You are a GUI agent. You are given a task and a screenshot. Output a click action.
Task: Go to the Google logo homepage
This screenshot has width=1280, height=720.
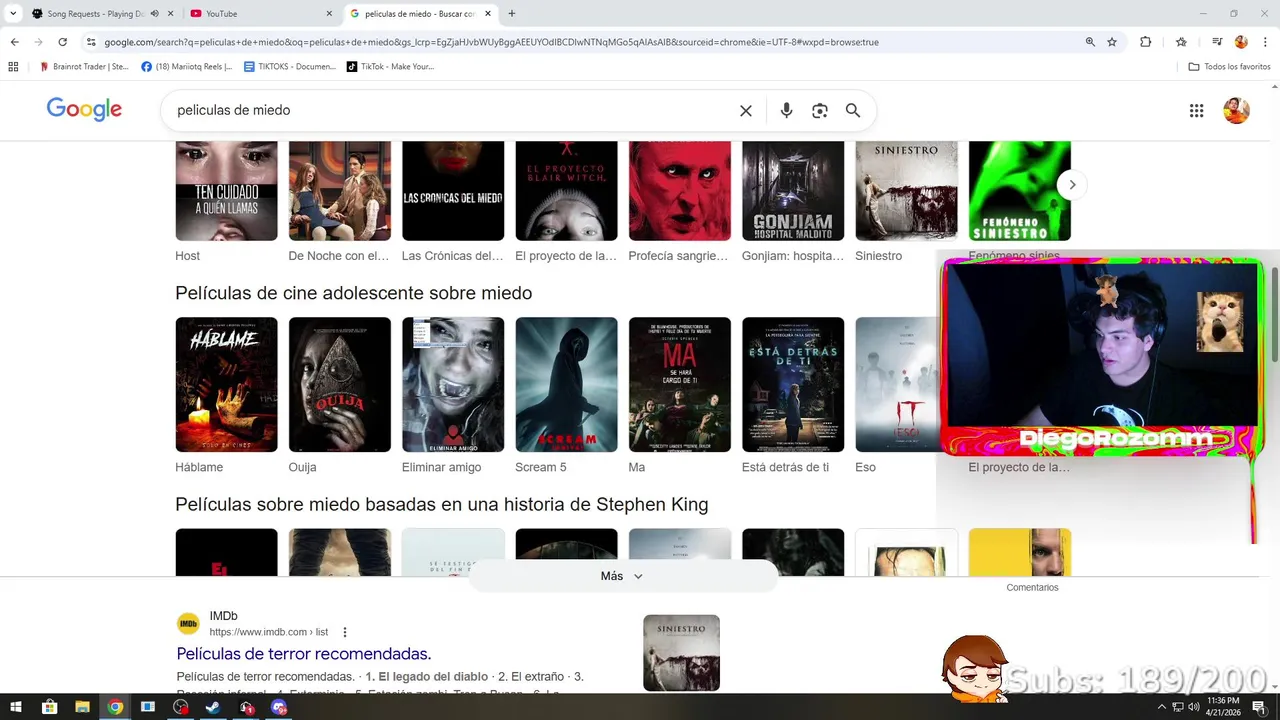pyautogui.click(x=84, y=110)
